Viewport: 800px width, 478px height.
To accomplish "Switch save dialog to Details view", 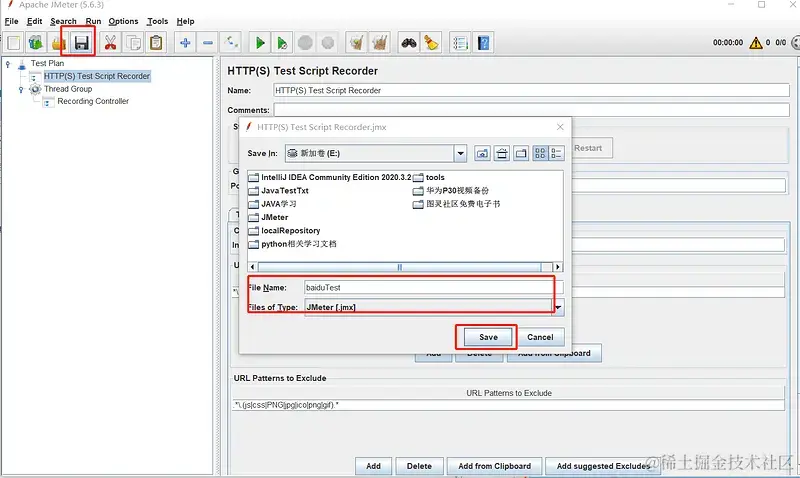I will pos(556,153).
